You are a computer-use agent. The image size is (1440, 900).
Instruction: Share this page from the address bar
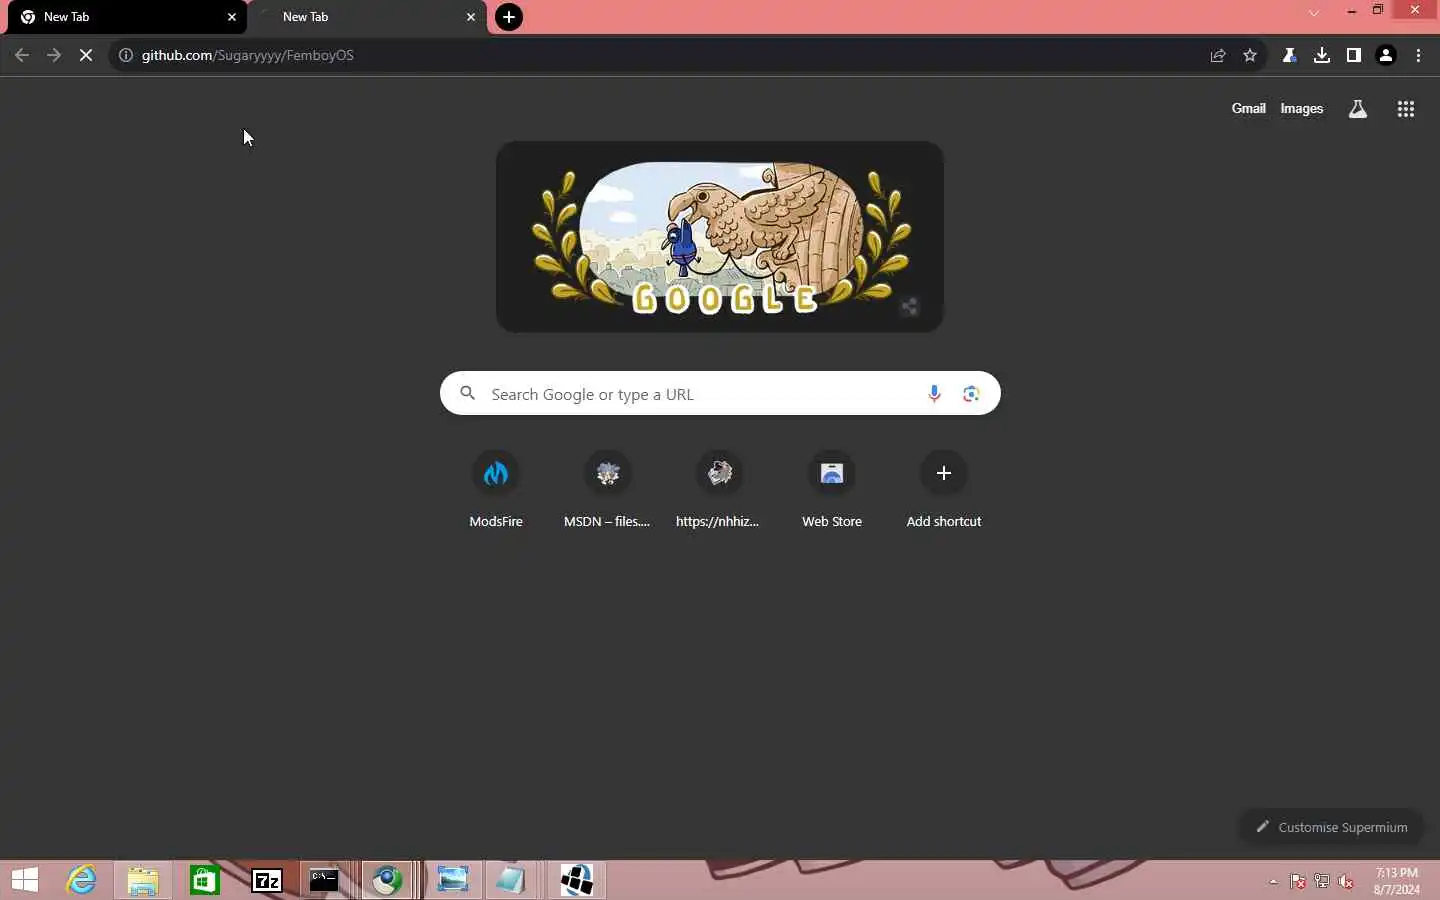coord(1218,56)
